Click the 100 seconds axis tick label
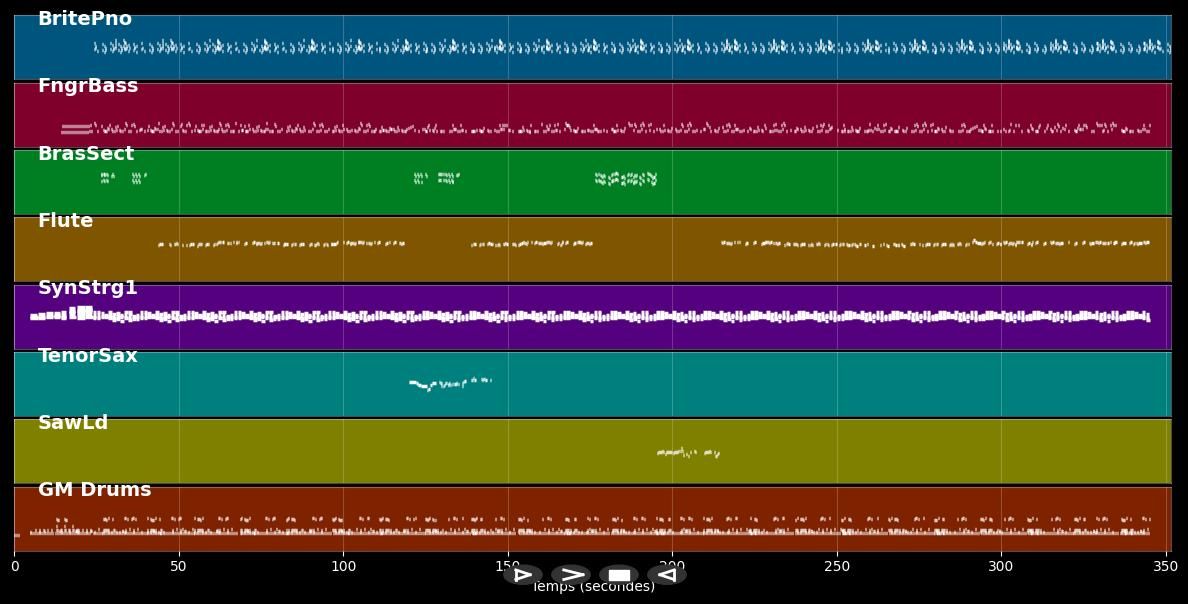 [343, 567]
